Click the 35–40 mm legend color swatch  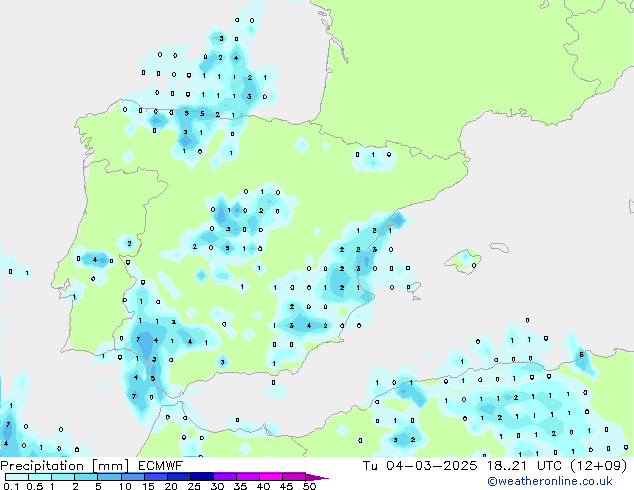point(248,477)
